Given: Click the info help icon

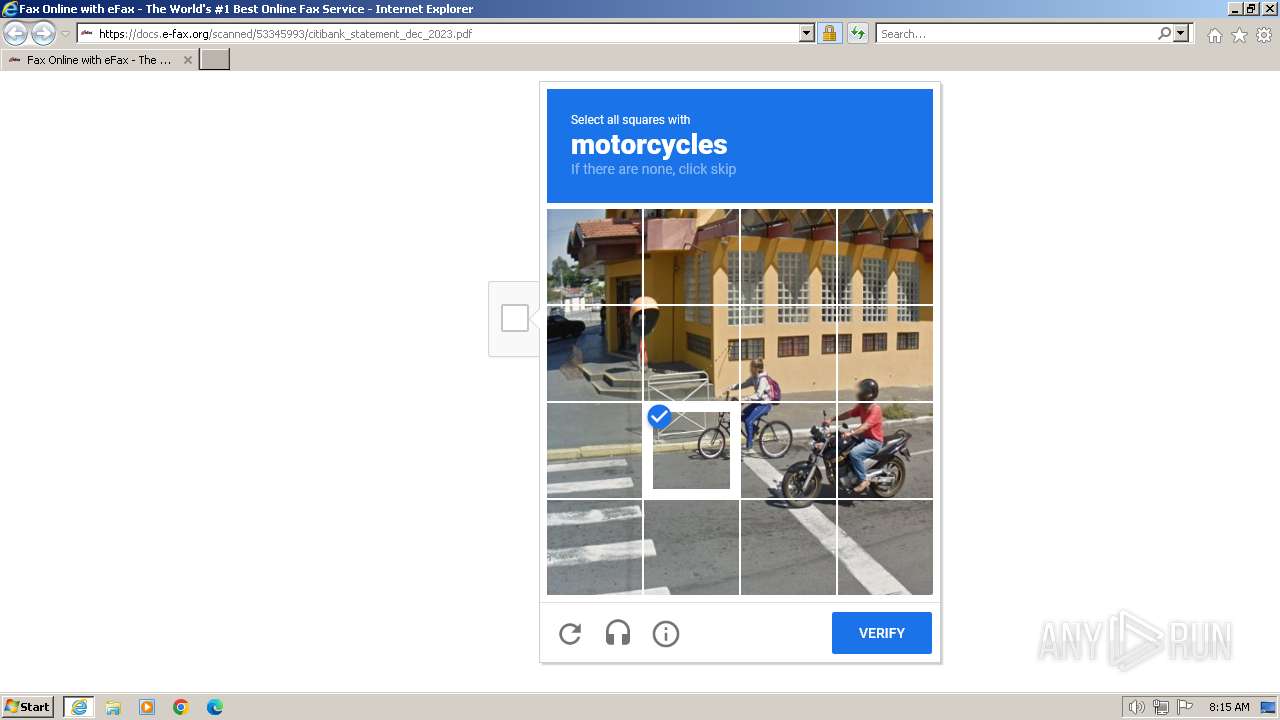Looking at the screenshot, I should click(x=666, y=634).
